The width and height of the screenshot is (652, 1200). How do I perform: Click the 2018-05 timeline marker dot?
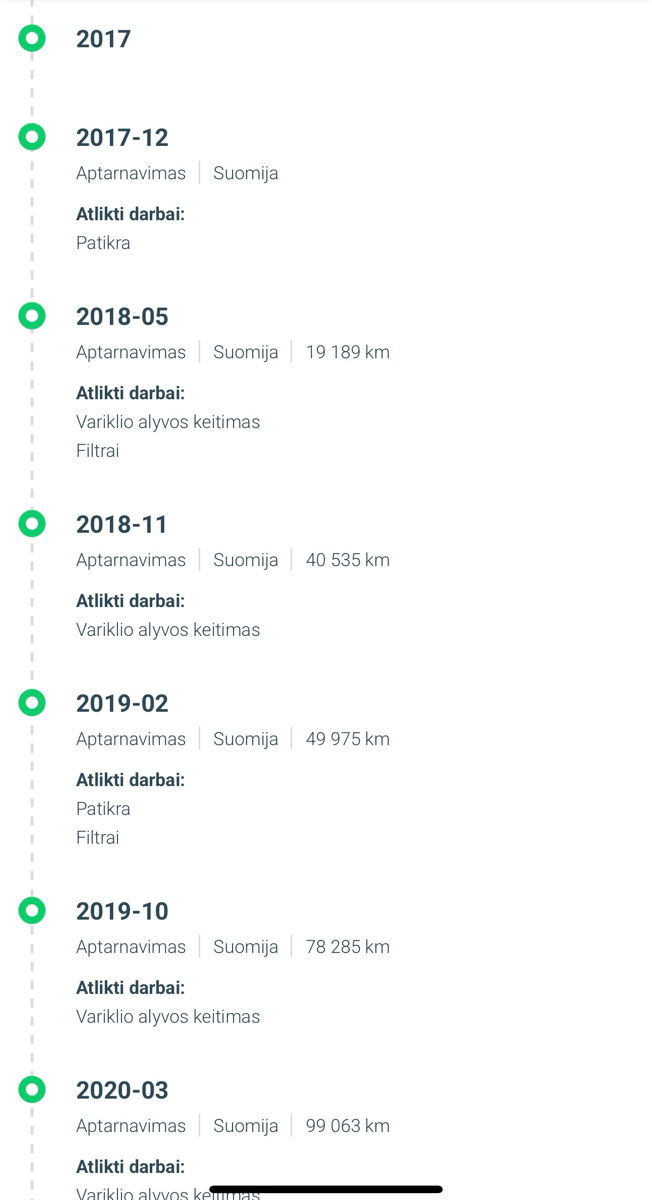[x=32, y=316]
